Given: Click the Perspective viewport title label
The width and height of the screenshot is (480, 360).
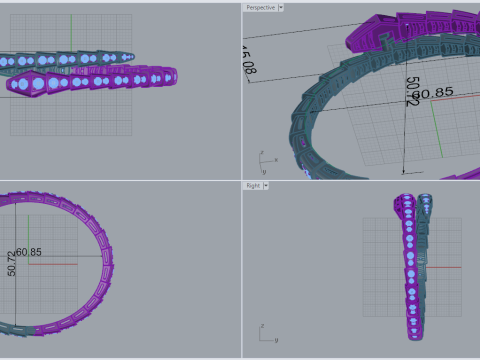Looking at the screenshot, I should [261, 8].
